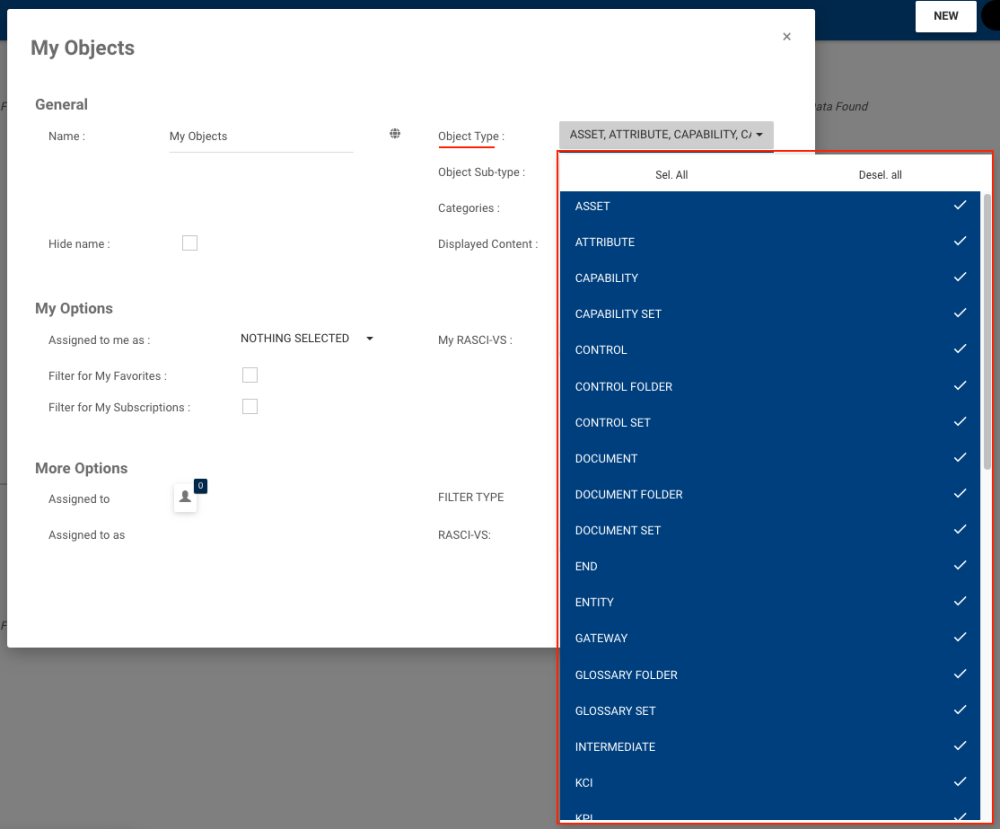Click the checkmark next to CONTROL
1000x829 pixels.
click(x=960, y=349)
